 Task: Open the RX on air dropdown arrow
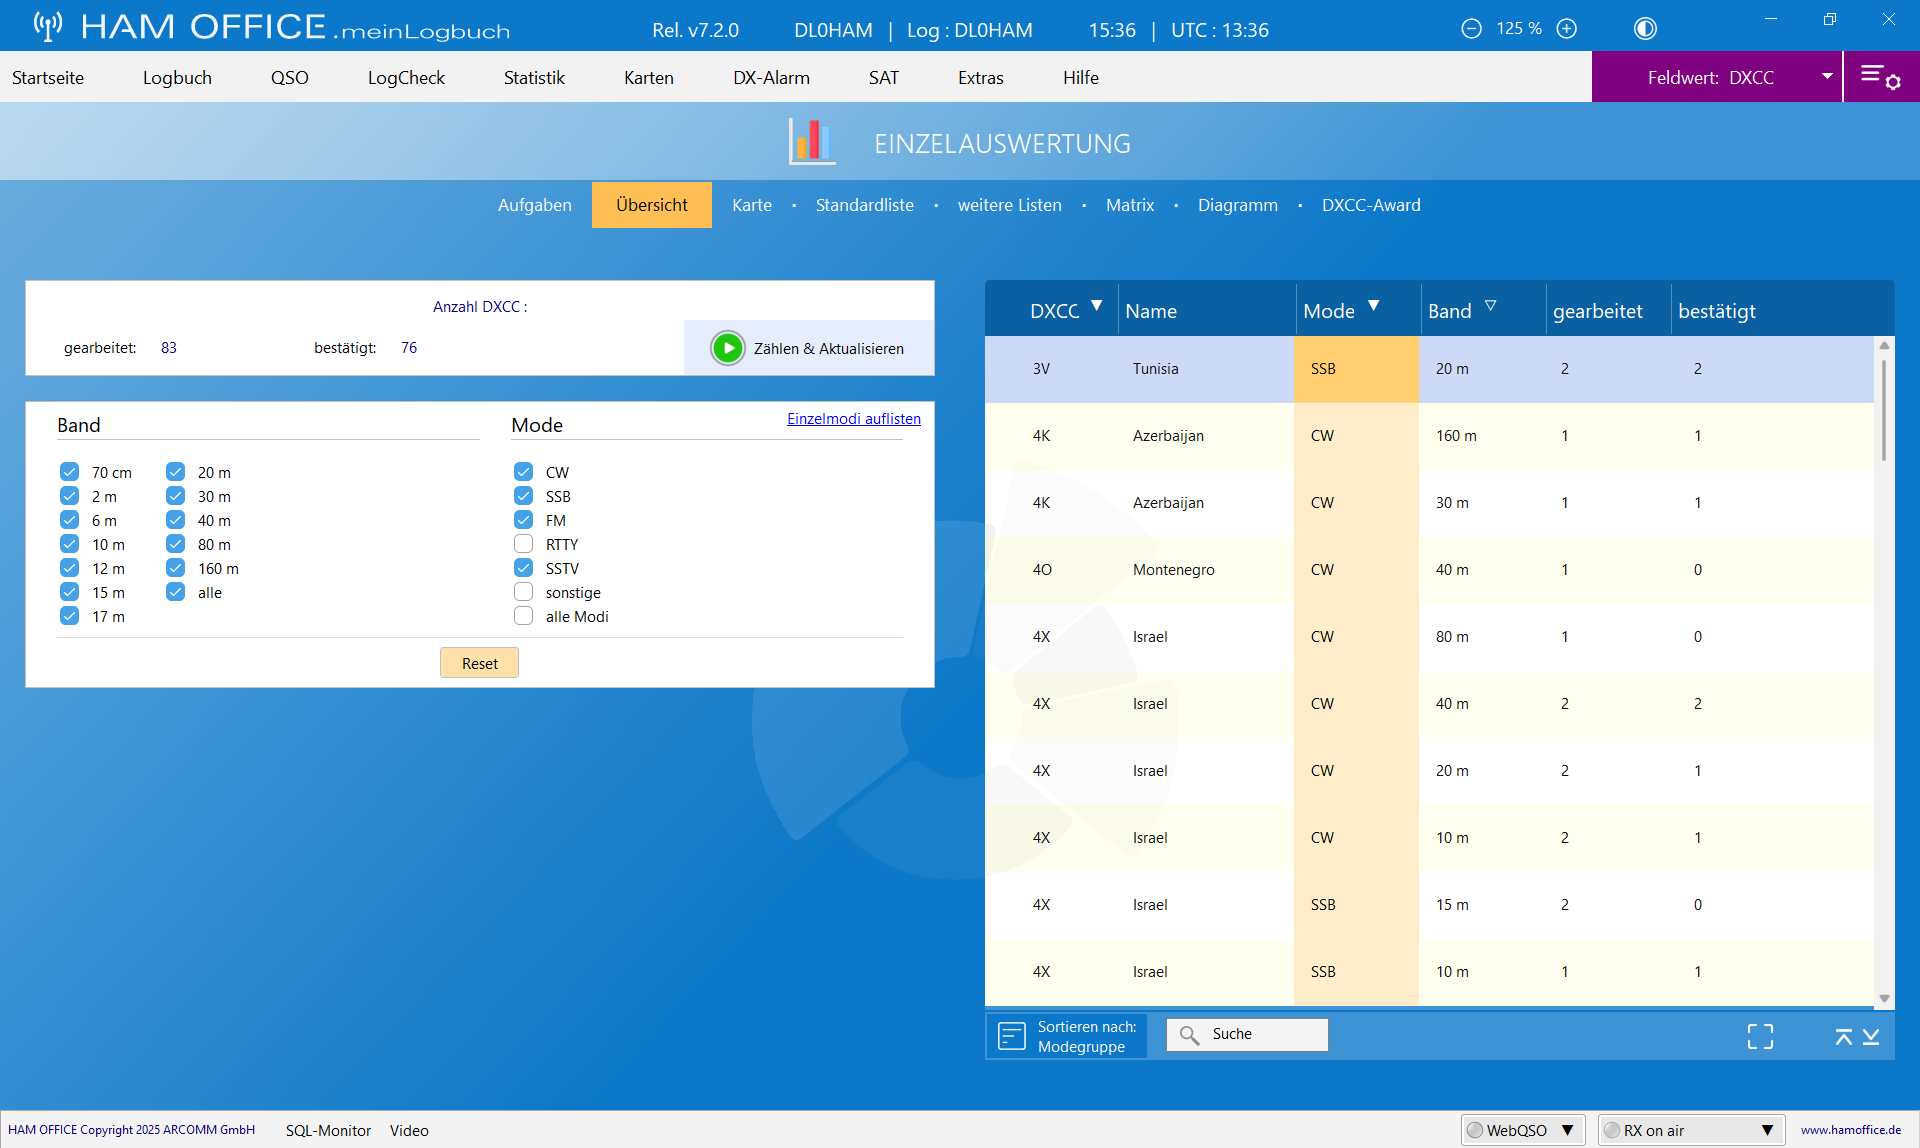[1768, 1130]
